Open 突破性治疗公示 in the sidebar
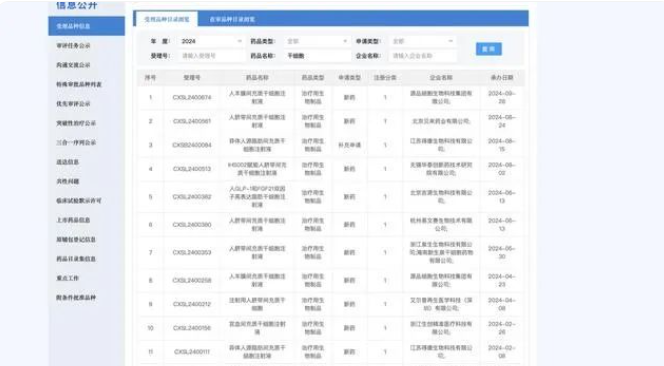 pyautogui.click(x=76, y=123)
